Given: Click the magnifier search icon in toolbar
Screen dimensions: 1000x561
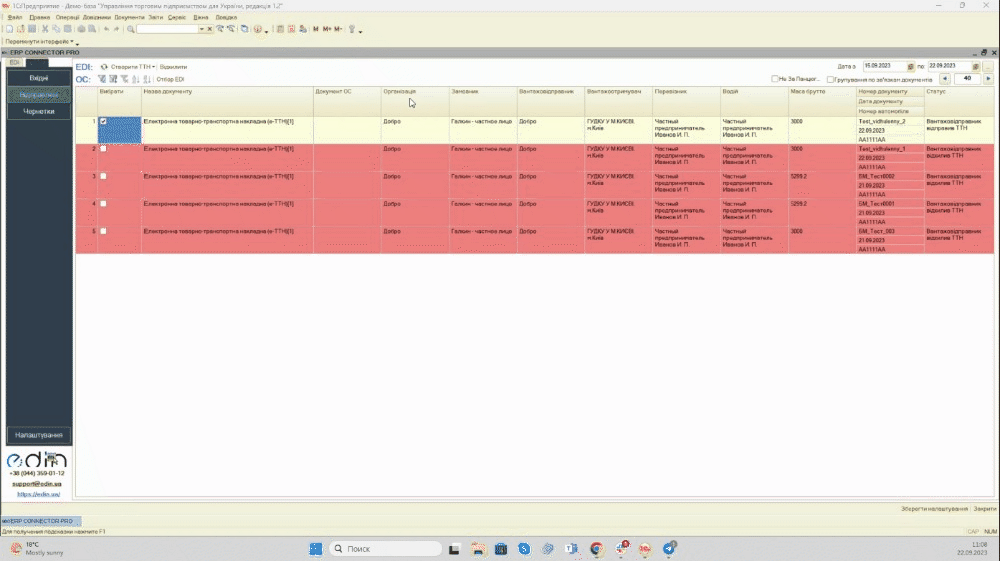Looking at the screenshot, I should click(131, 29).
